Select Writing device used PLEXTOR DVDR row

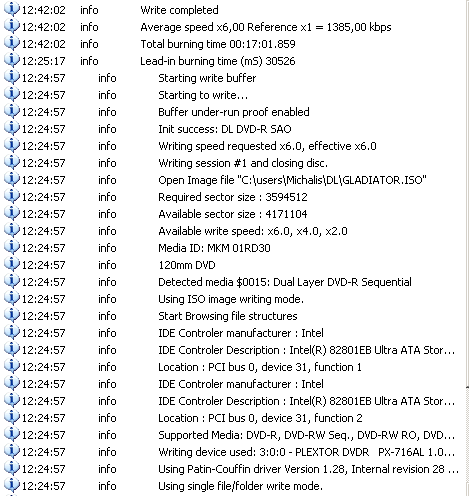pos(233,452)
